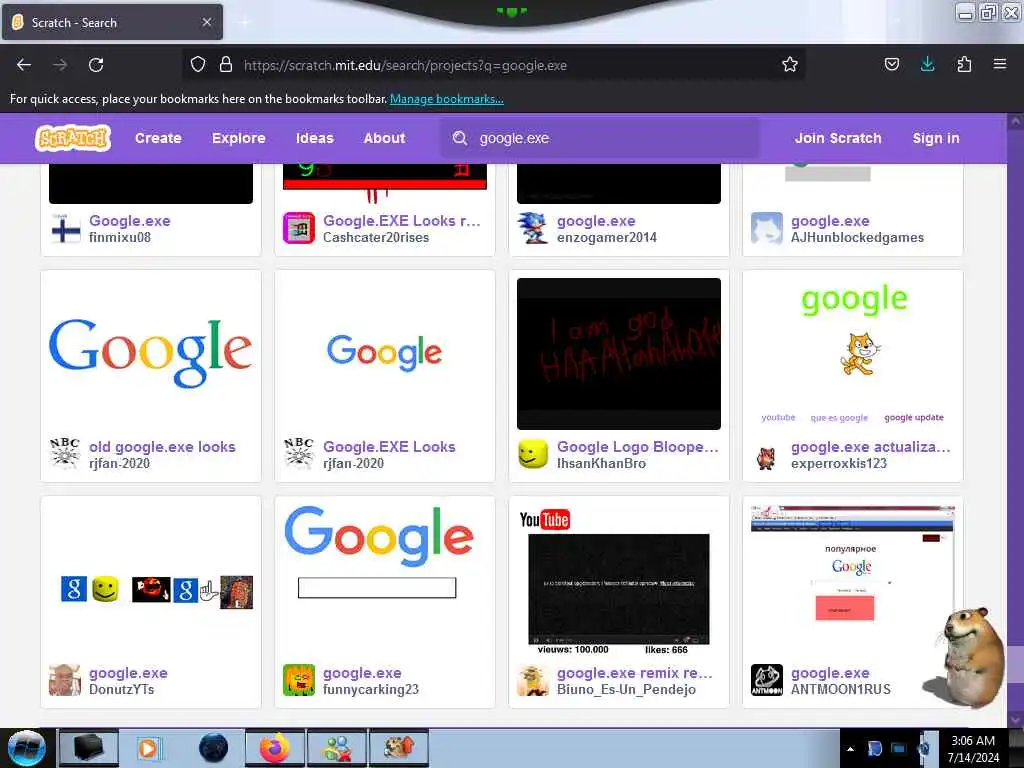Click the Windows Start orb
Viewport: 1024px width, 768px height.
26,748
